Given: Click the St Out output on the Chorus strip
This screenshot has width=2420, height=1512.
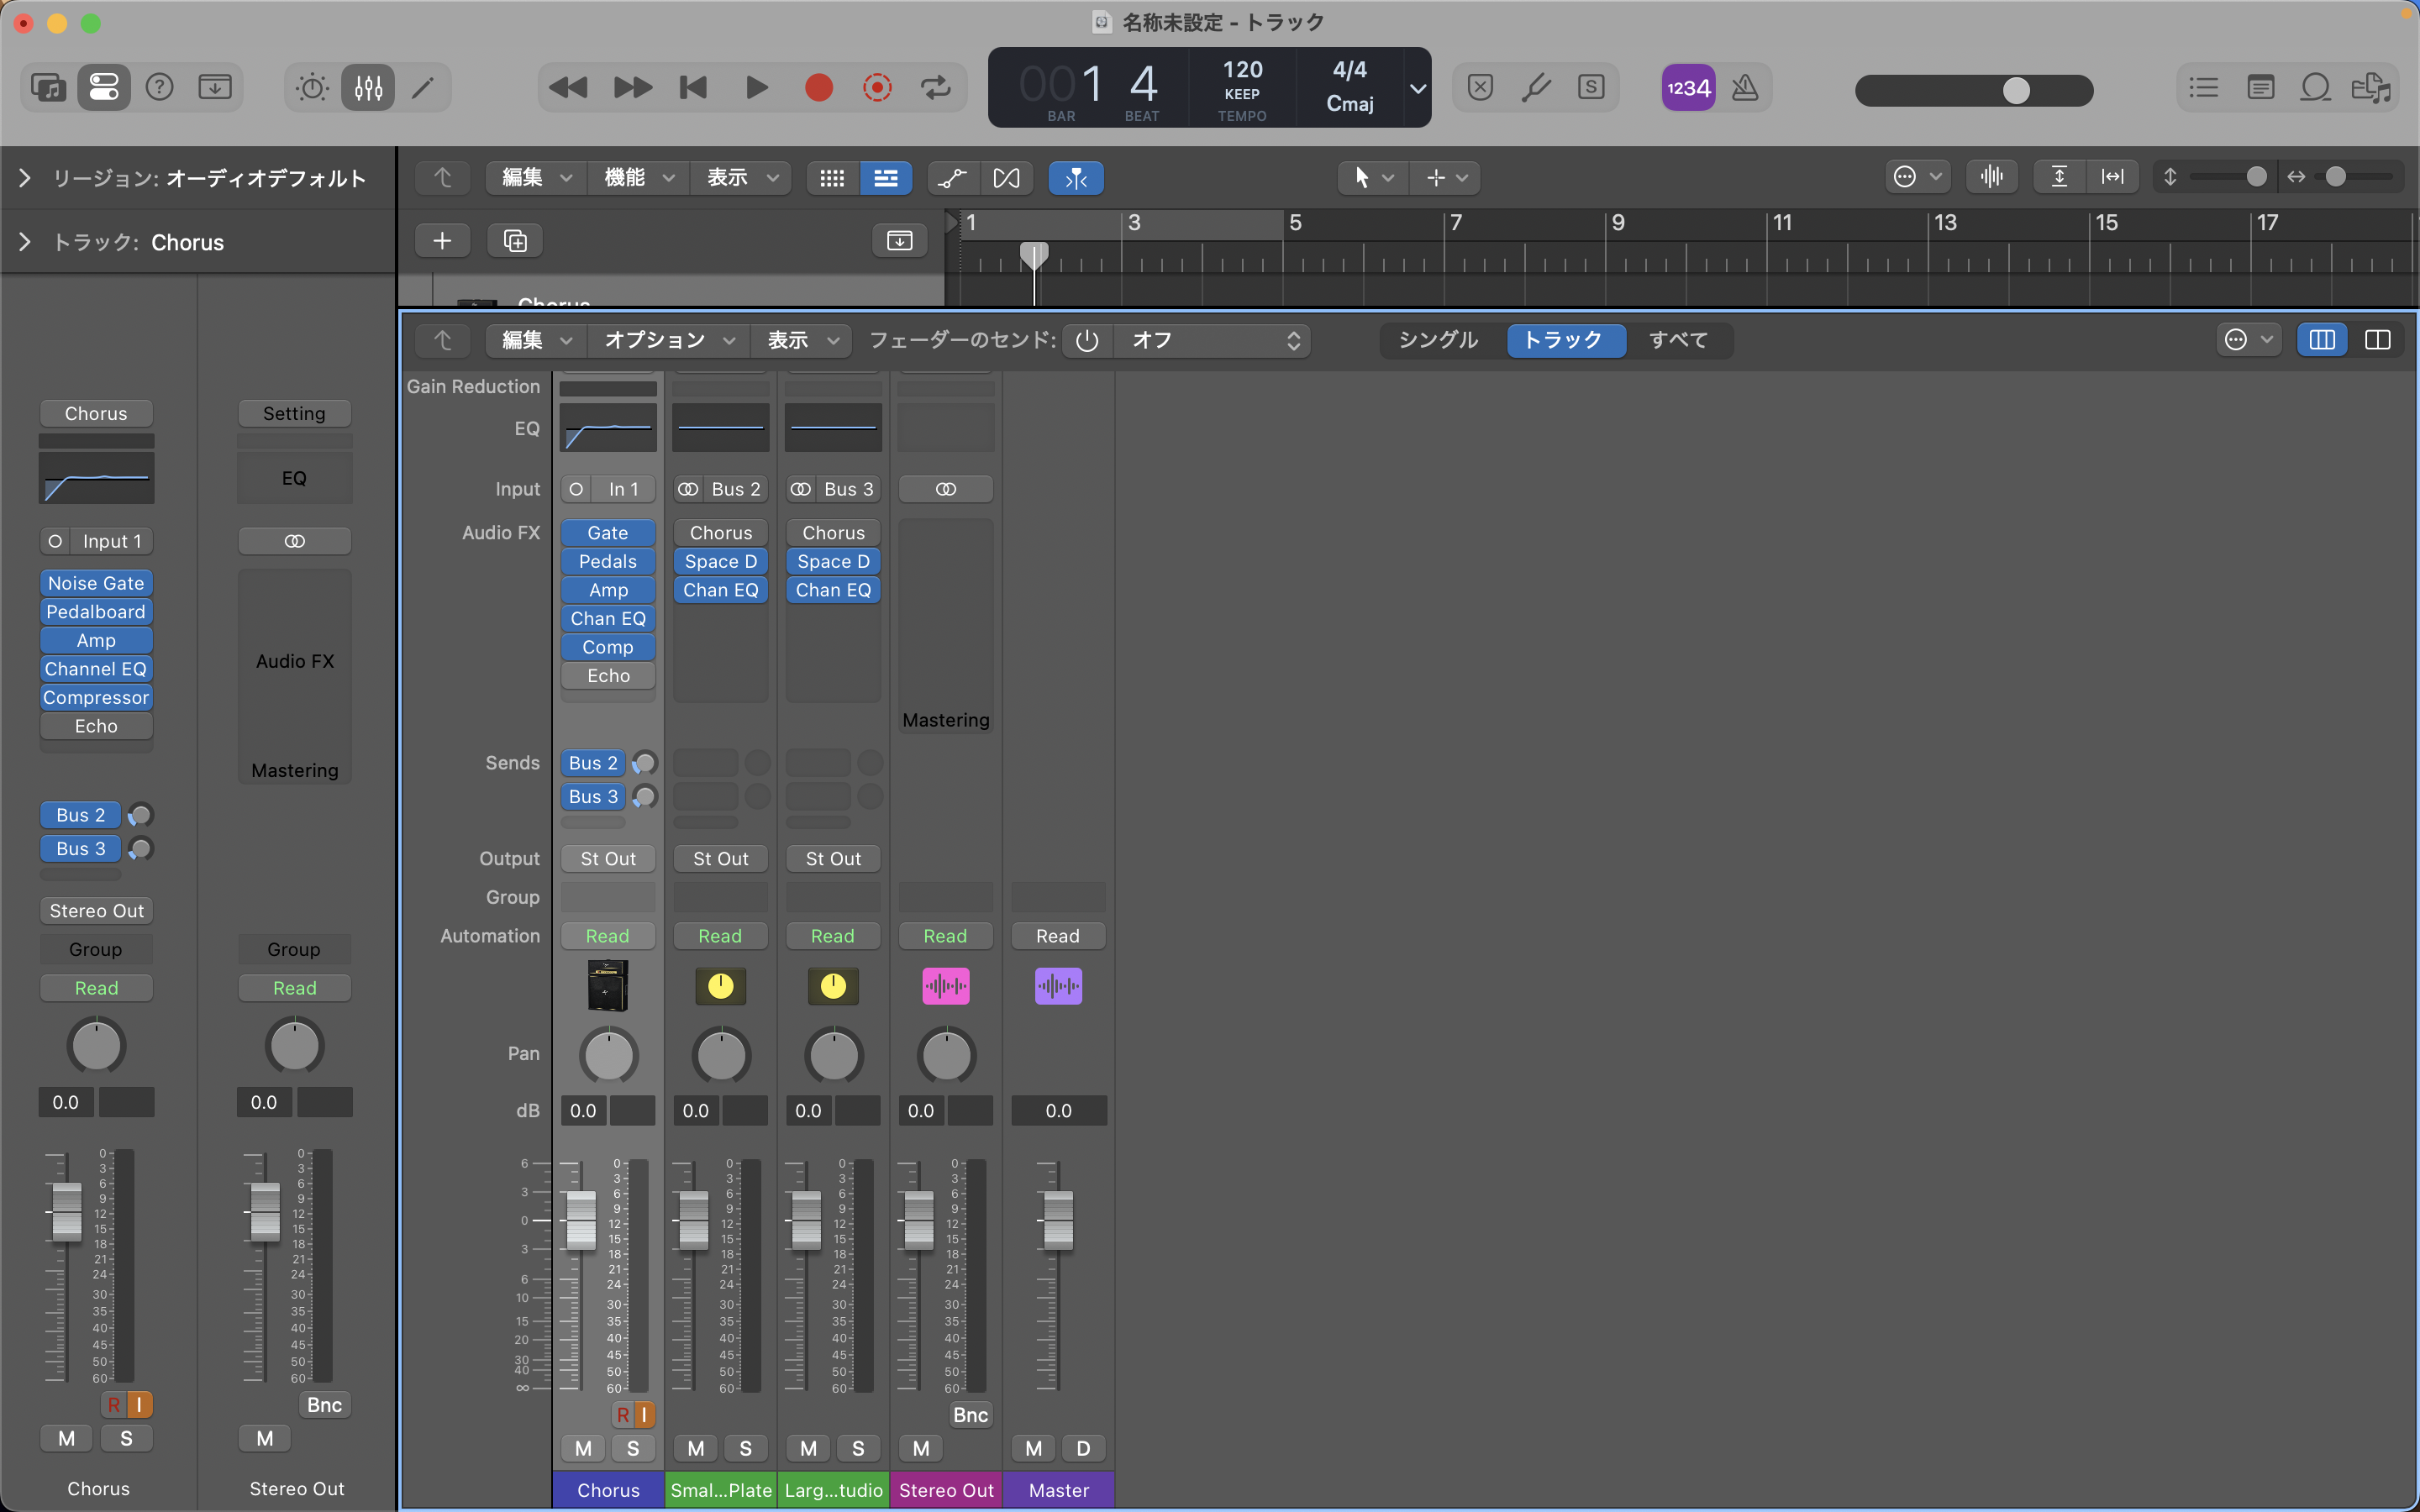Looking at the screenshot, I should (608, 858).
